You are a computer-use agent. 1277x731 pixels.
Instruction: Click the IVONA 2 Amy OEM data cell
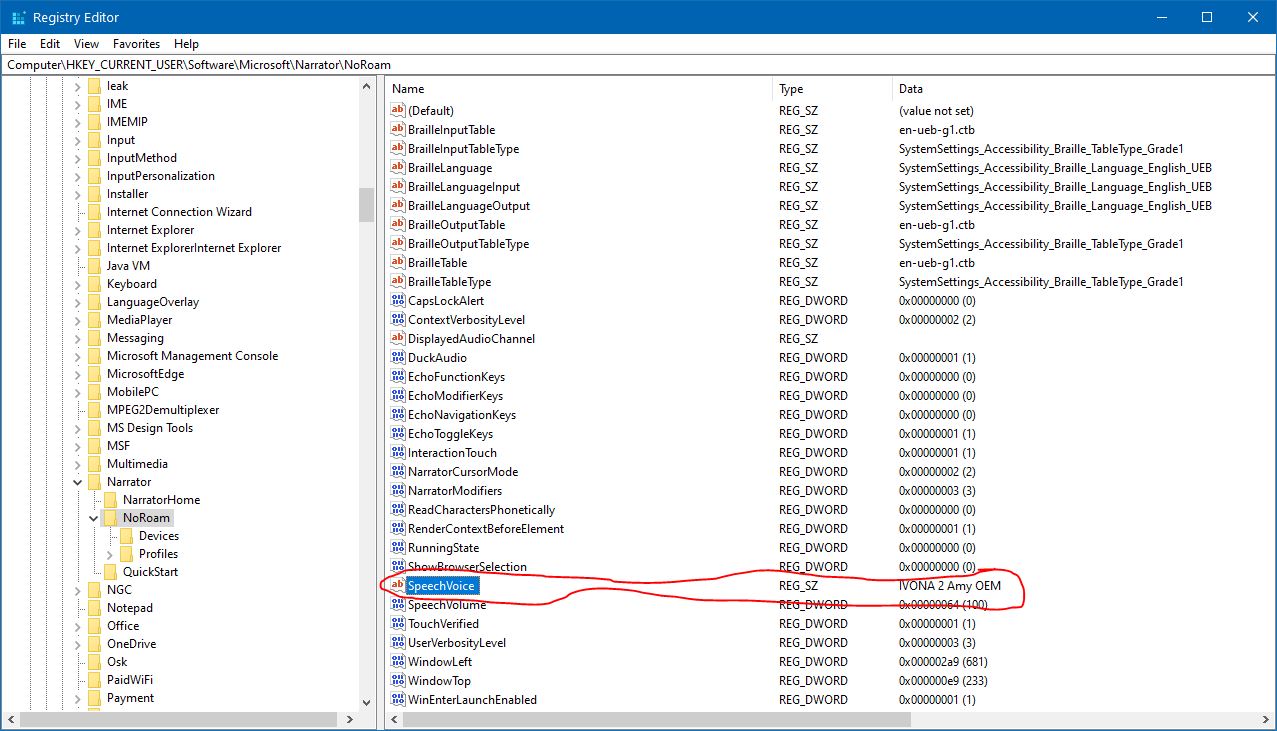point(950,586)
